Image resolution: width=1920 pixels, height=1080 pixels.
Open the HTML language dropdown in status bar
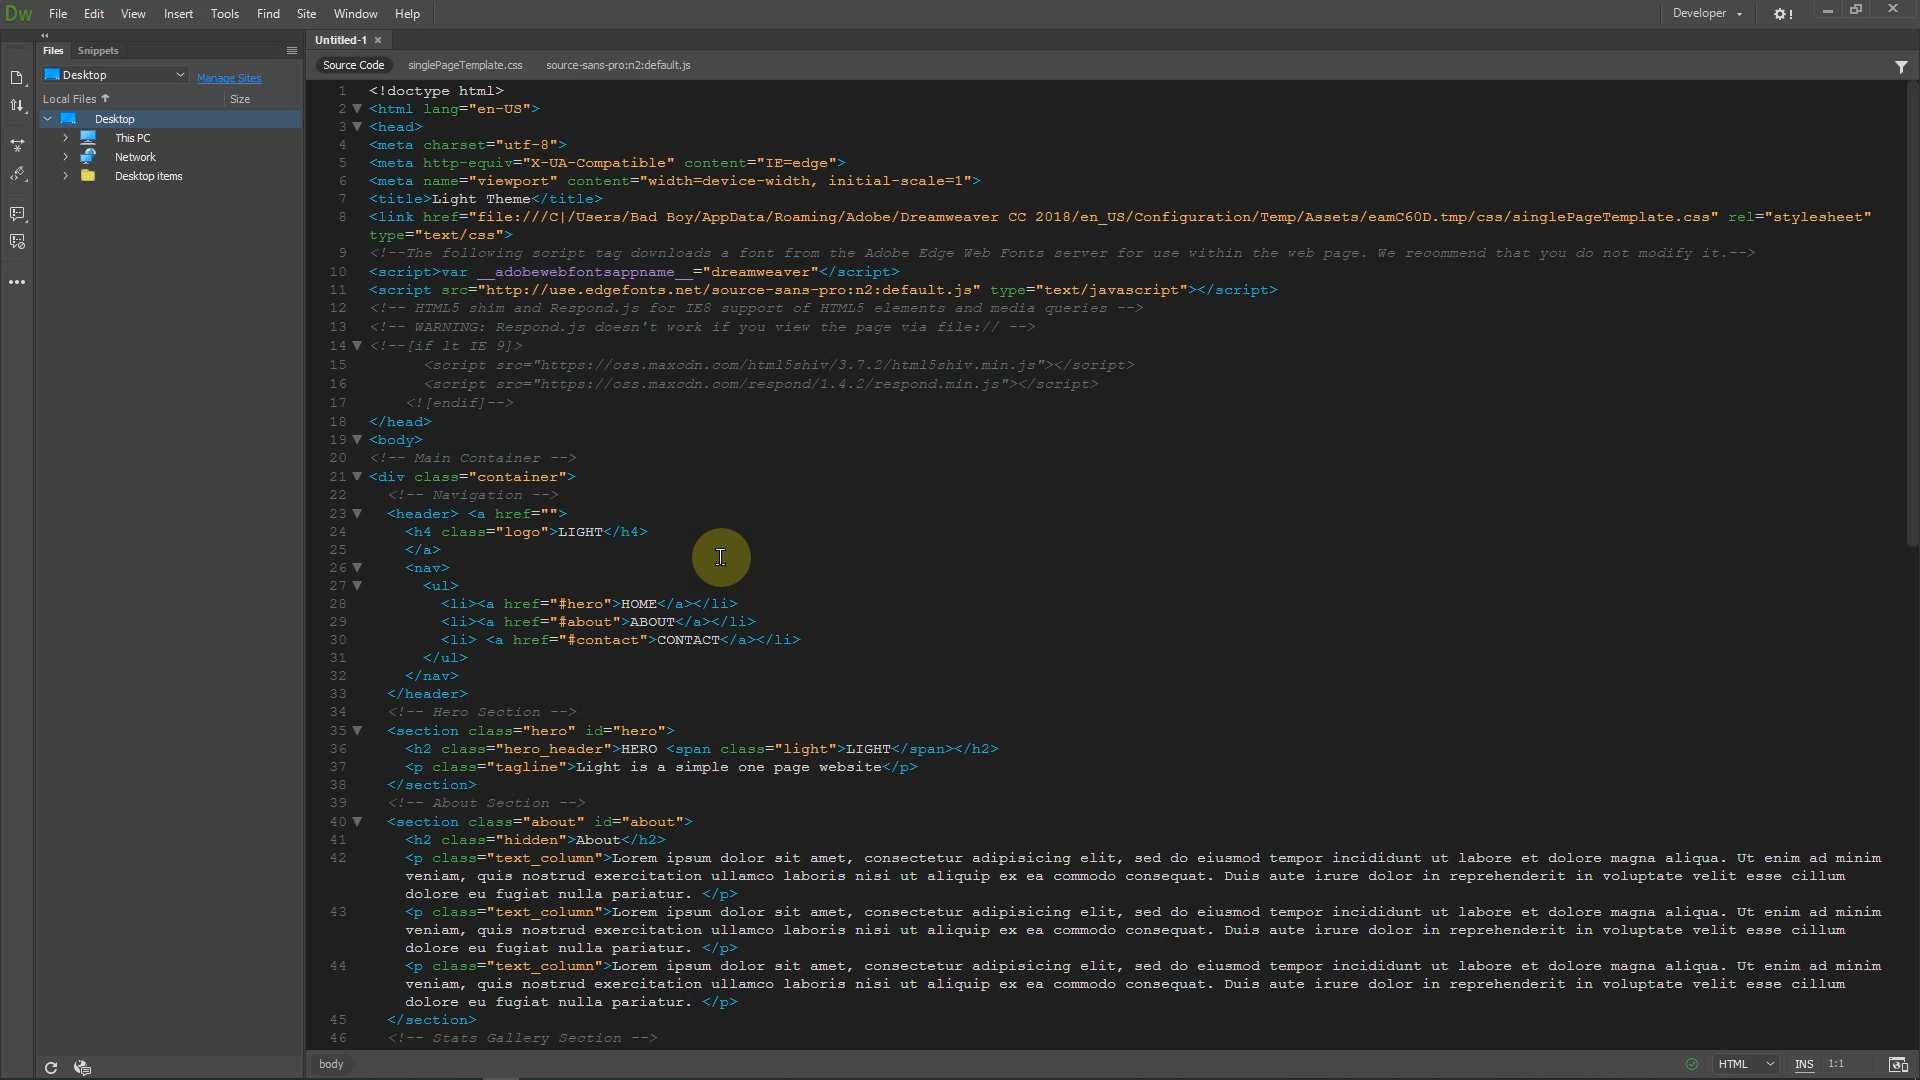pos(1746,1064)
